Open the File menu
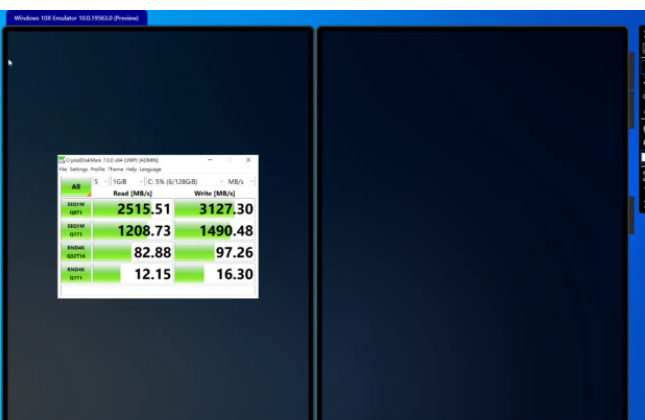Screen dimensions: 645x420 tap(63, 169)
